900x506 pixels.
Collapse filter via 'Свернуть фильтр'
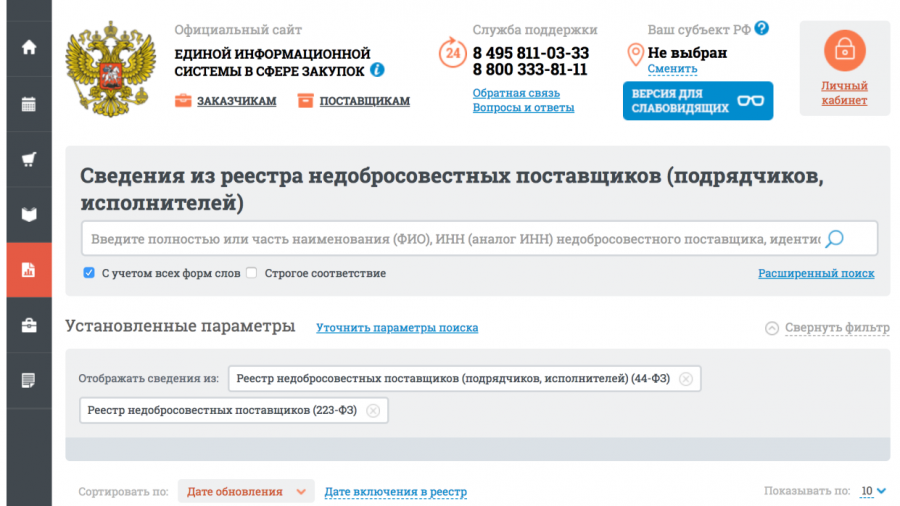pyautogui.click(x=827, y=328)
